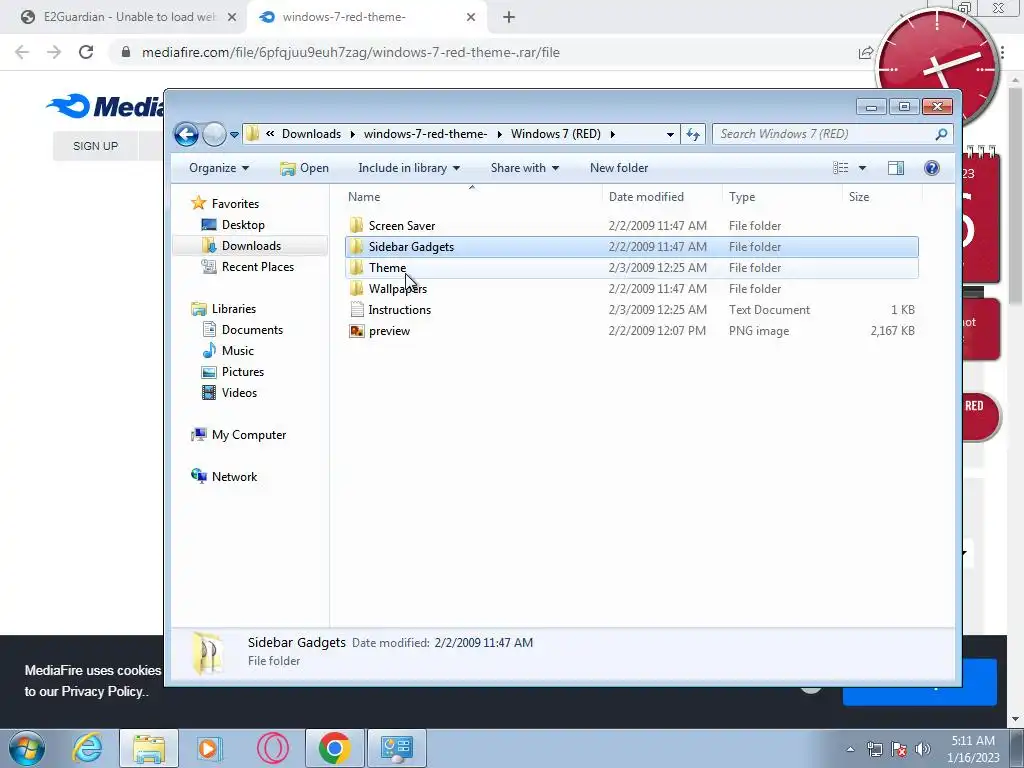1024x768 pixels.
Task: Click the Explorer Forward arrow button
Action: pos(214,135)
